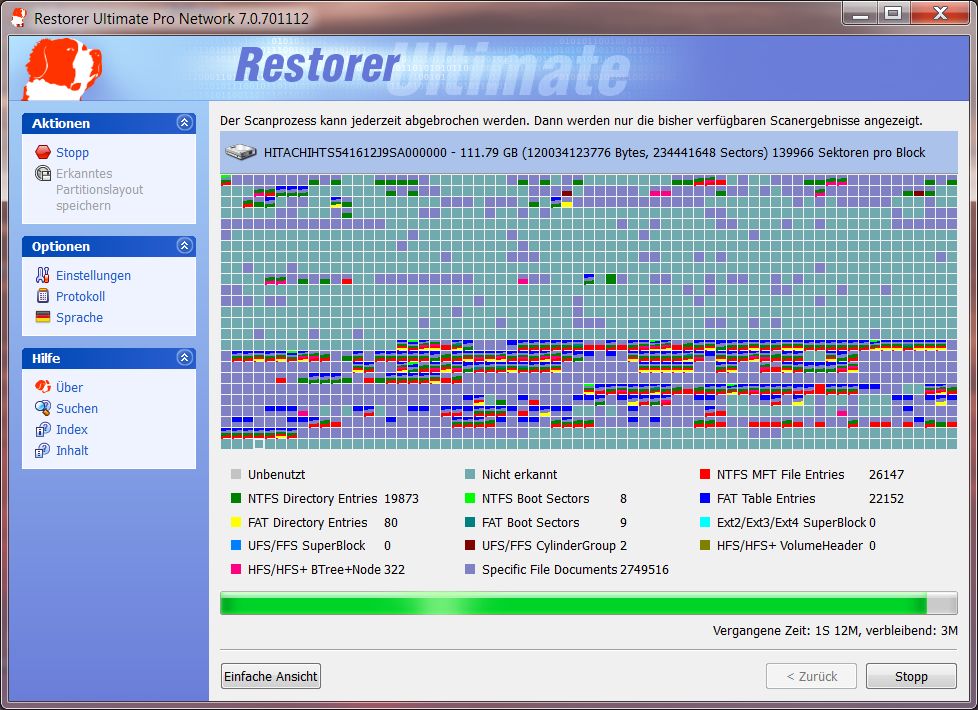The image size is (978, 710).
Task: Click the NTFS MFT File Entries red swatch
Action: tap(705, 474)
